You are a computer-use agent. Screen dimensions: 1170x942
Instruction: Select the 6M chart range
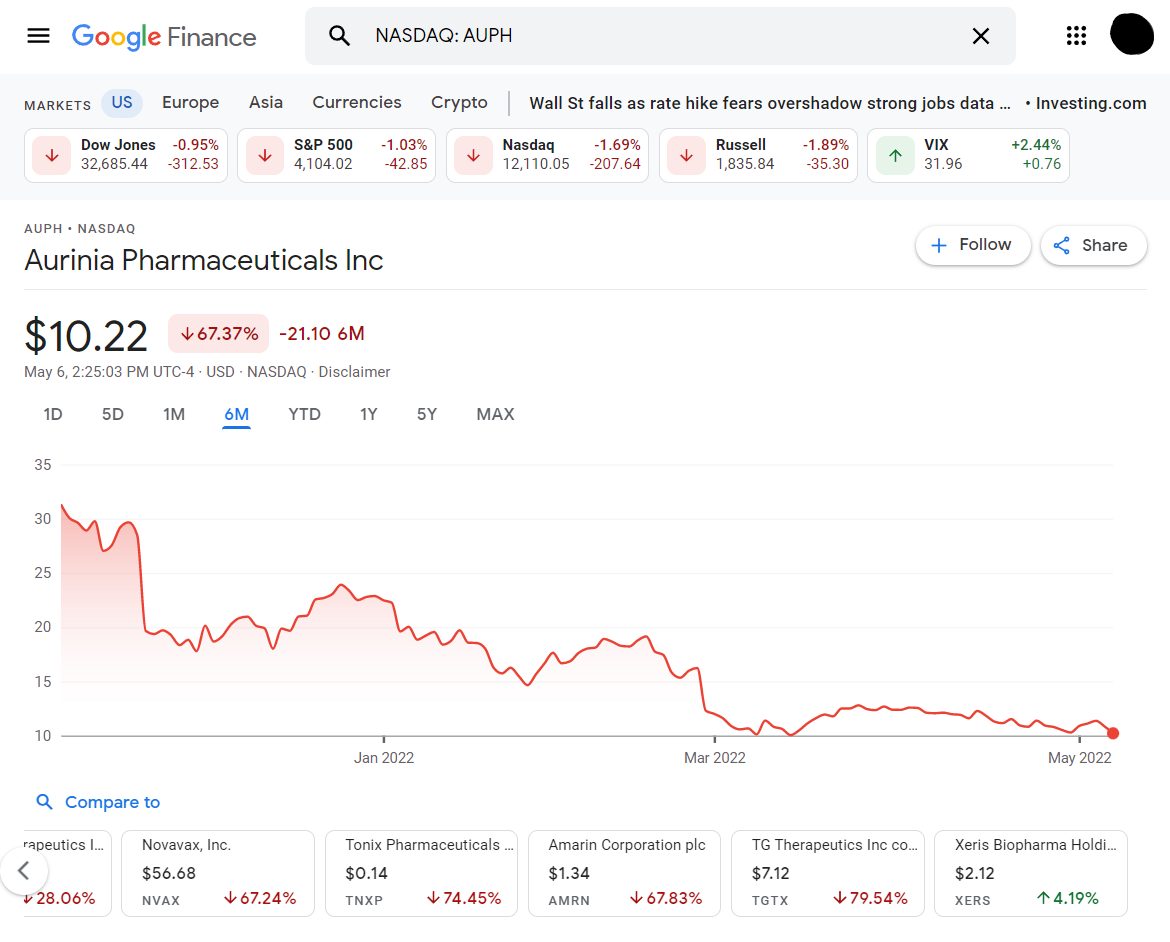(237, 413)
